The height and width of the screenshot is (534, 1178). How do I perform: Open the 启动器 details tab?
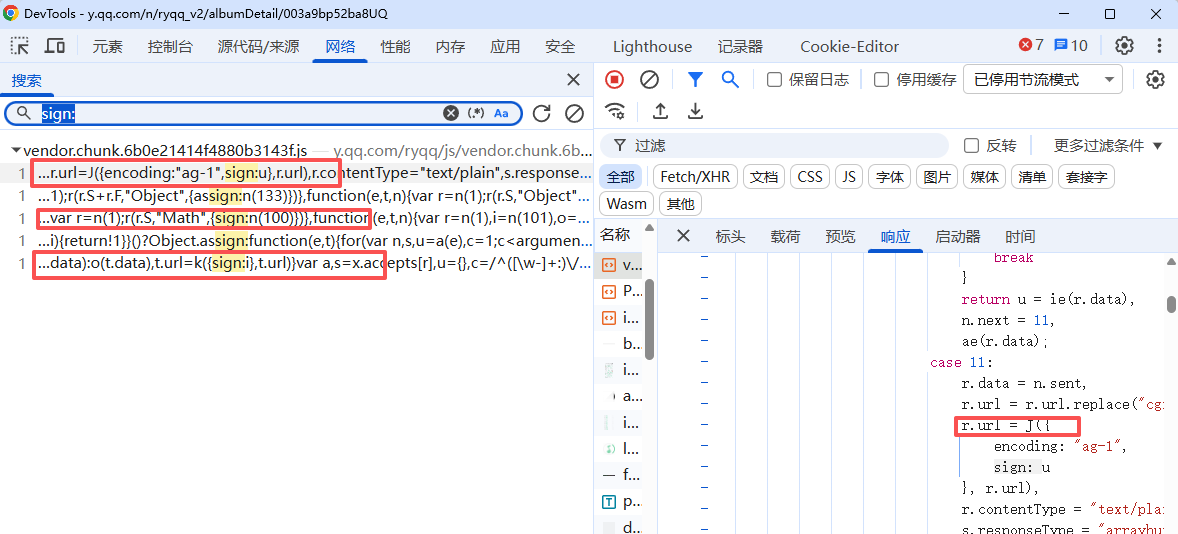click(958, 237)
